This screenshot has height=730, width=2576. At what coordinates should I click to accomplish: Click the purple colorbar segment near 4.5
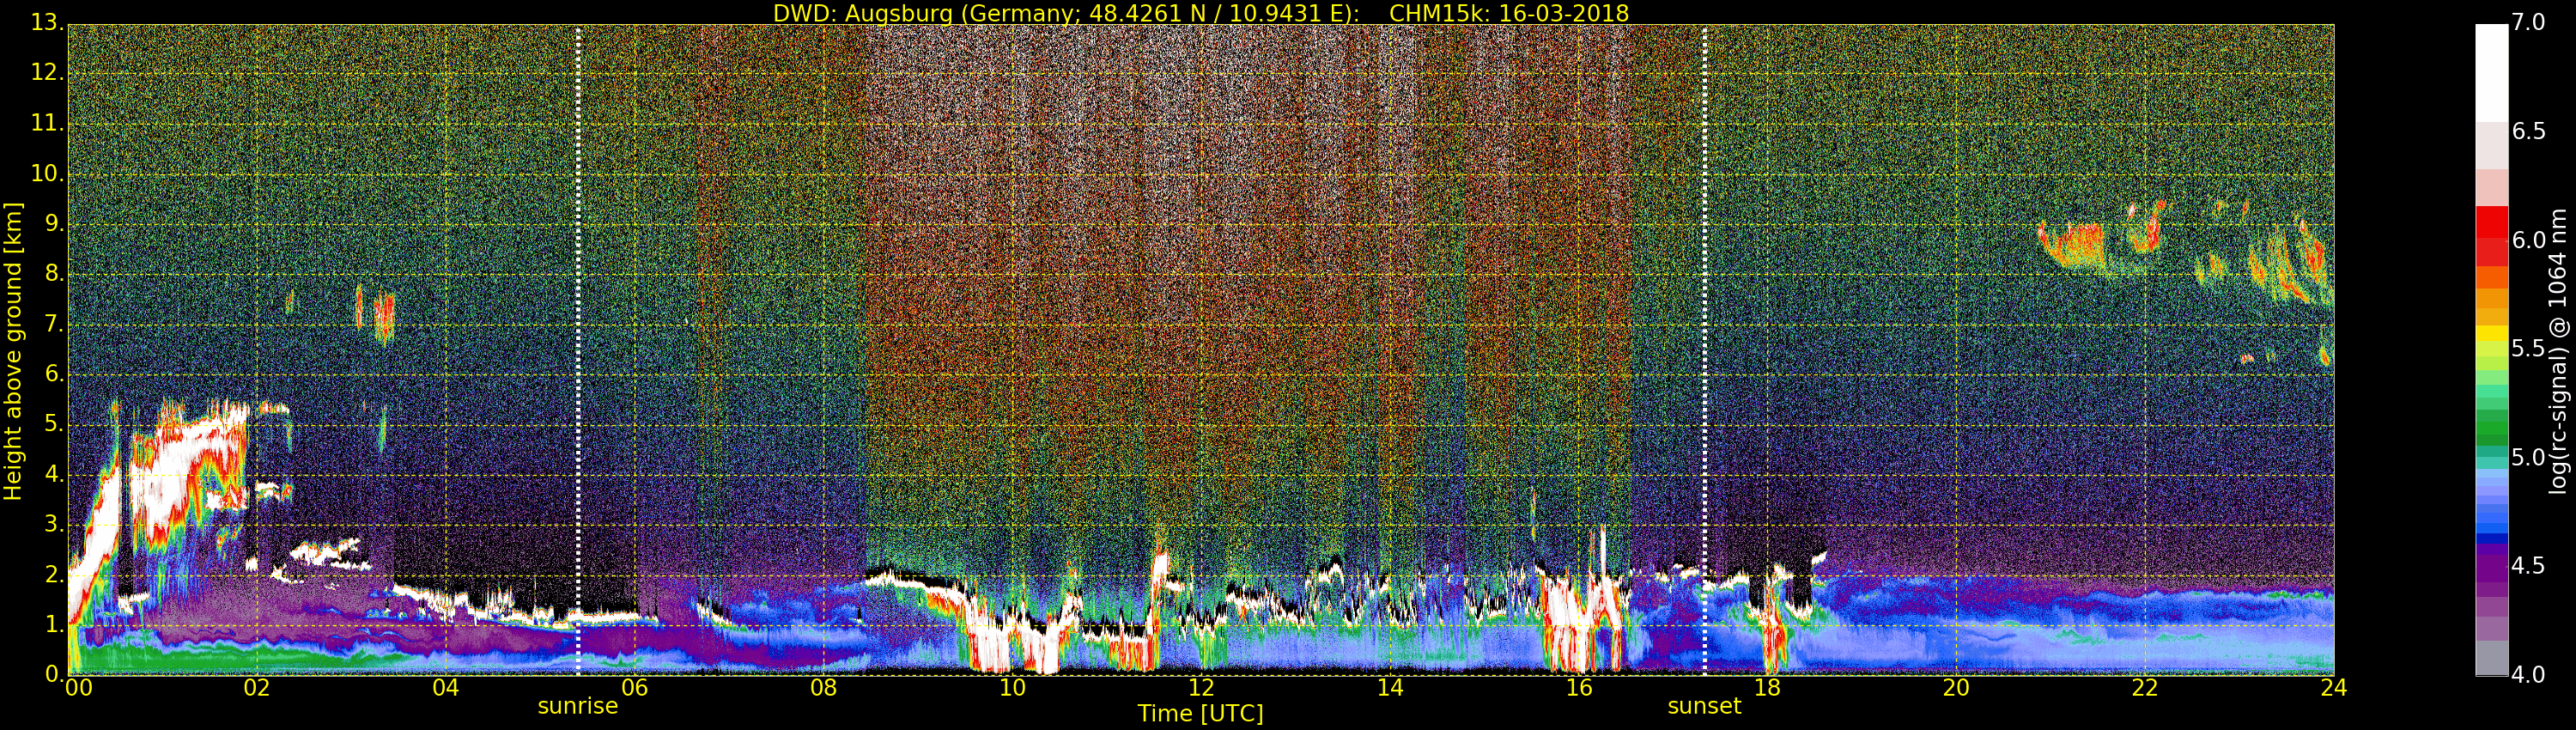[x=2491, y=566]
